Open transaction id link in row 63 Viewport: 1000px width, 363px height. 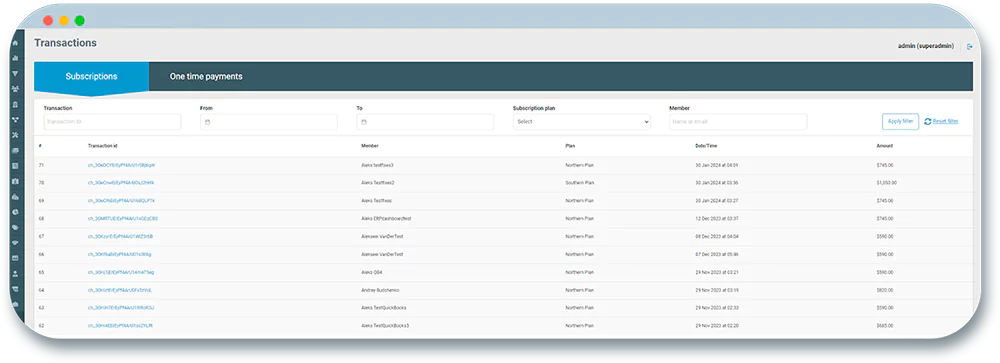pos(121,308)
